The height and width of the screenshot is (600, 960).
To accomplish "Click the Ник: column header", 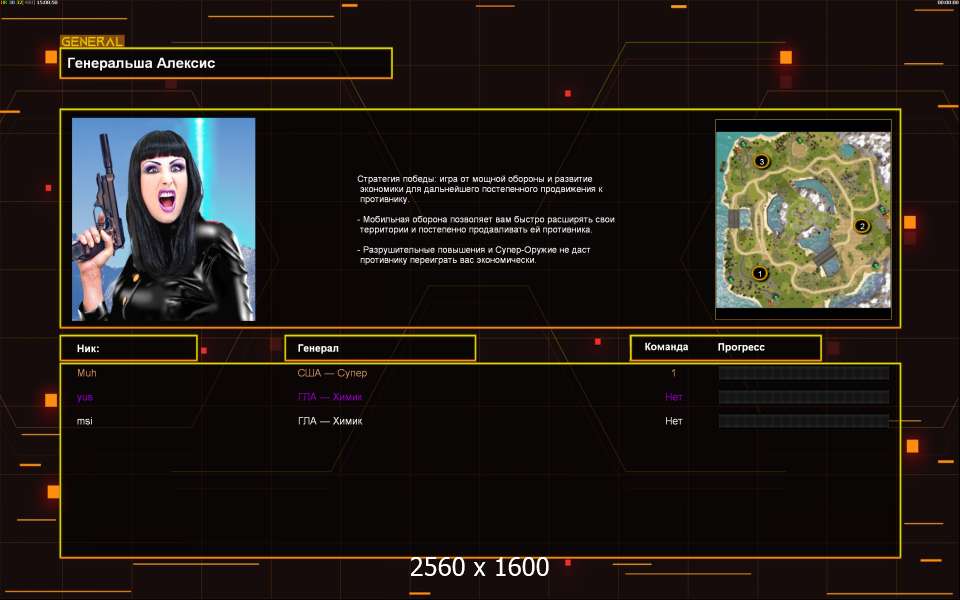I will [x=128, y=348].
